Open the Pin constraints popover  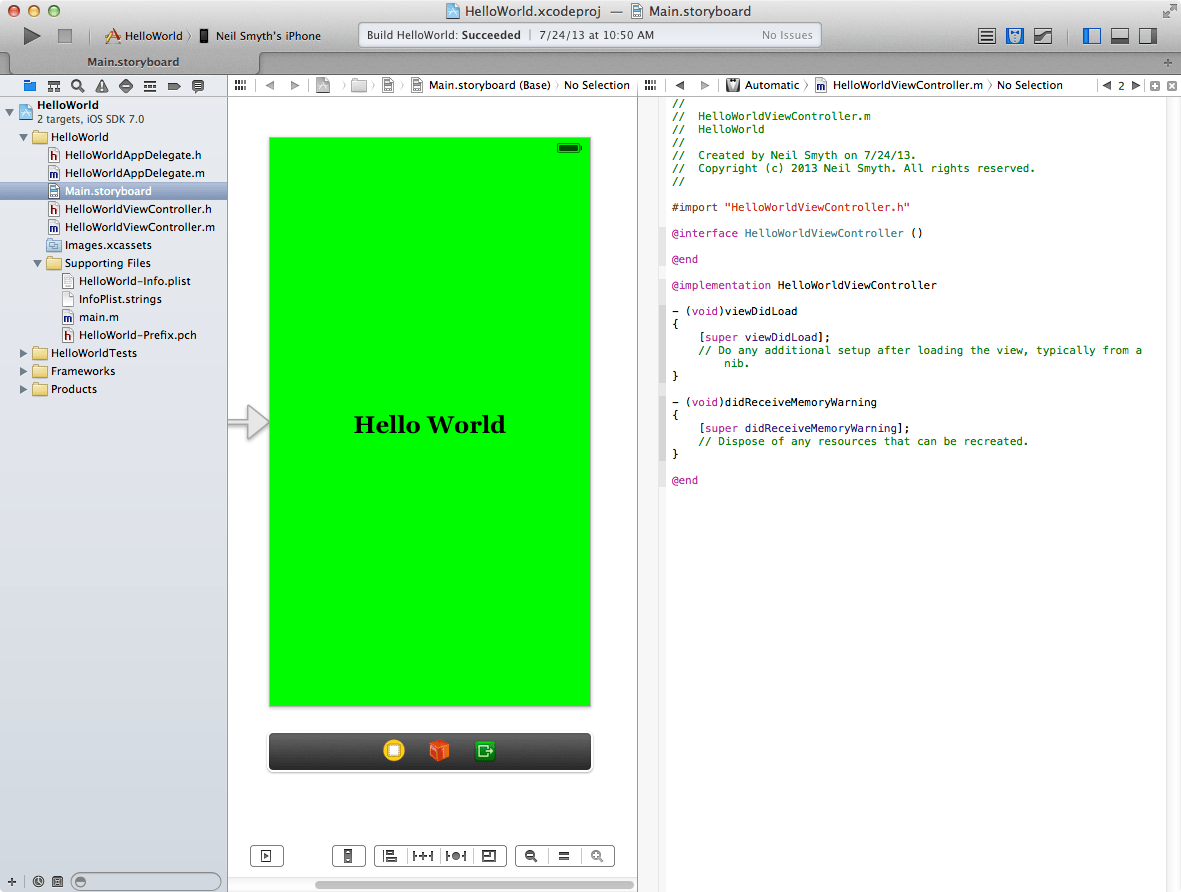coord(422,856)
